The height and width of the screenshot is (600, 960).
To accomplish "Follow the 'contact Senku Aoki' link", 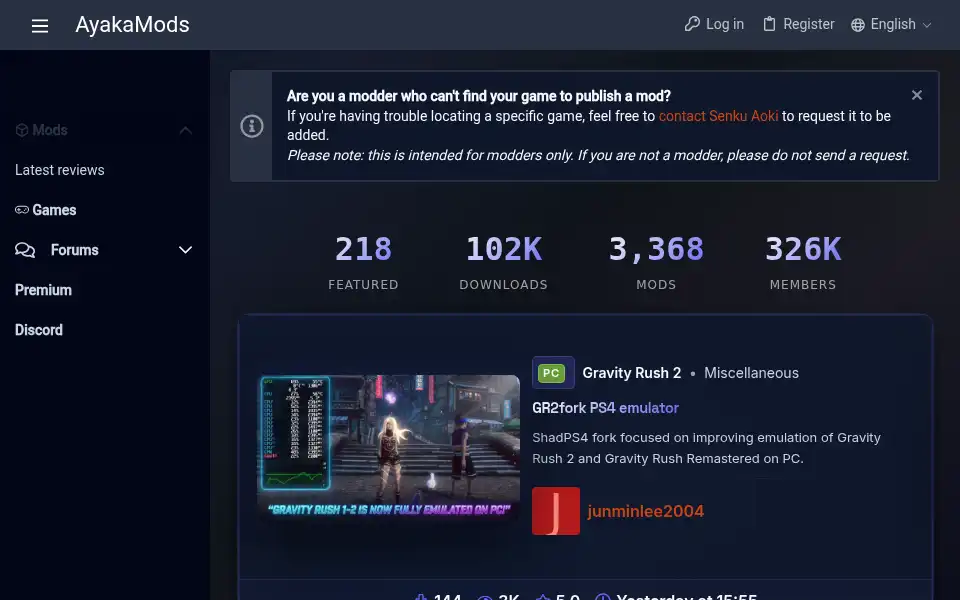I will point(718,116).
